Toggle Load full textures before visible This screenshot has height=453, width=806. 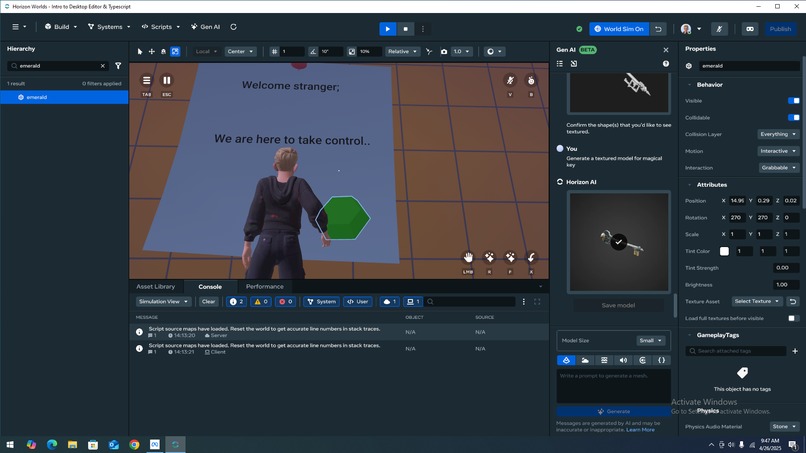[793, 318]
